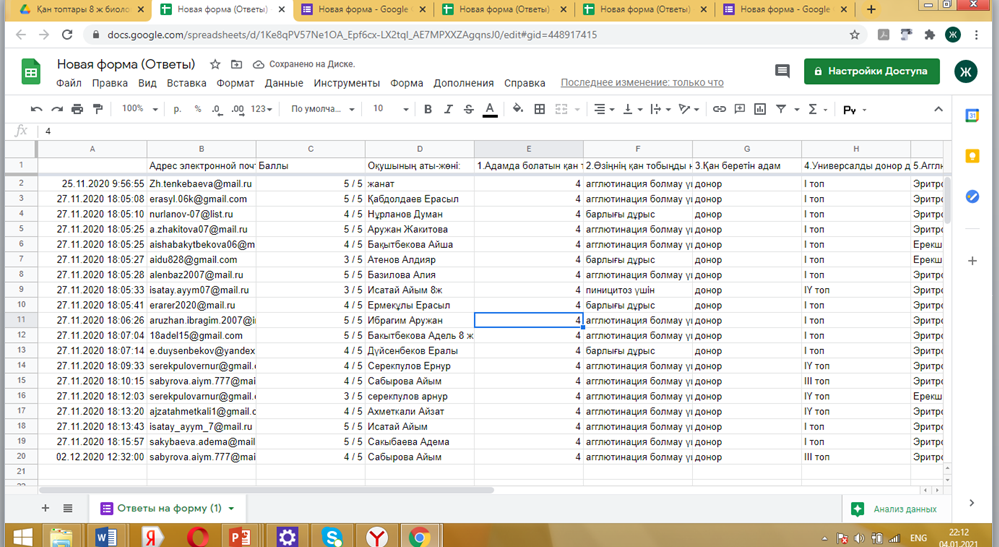The image size is (999, 547).
Task: Open vertical align dropdown
Action: (632, 110)
